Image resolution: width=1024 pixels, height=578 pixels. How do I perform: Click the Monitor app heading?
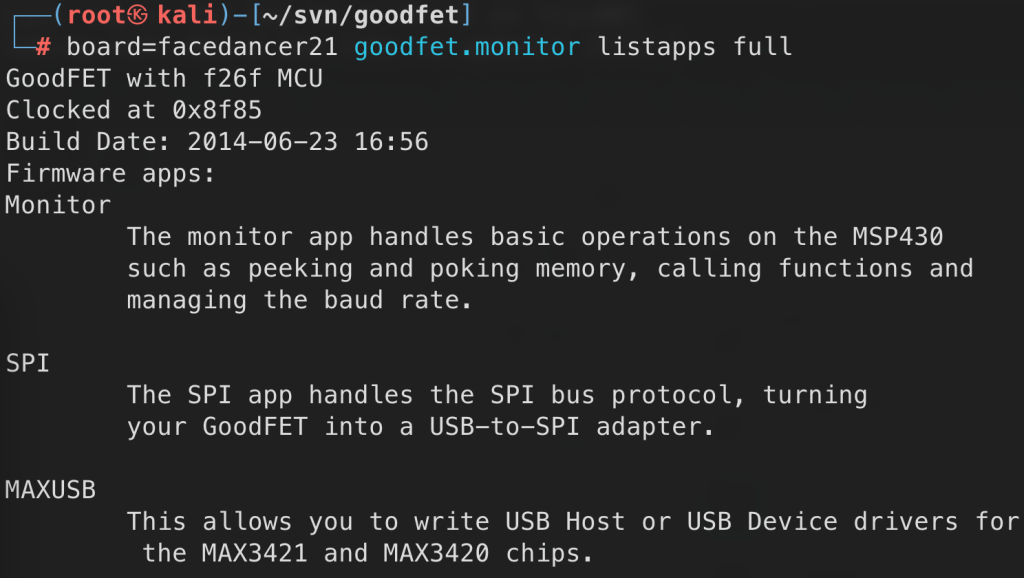58,205
